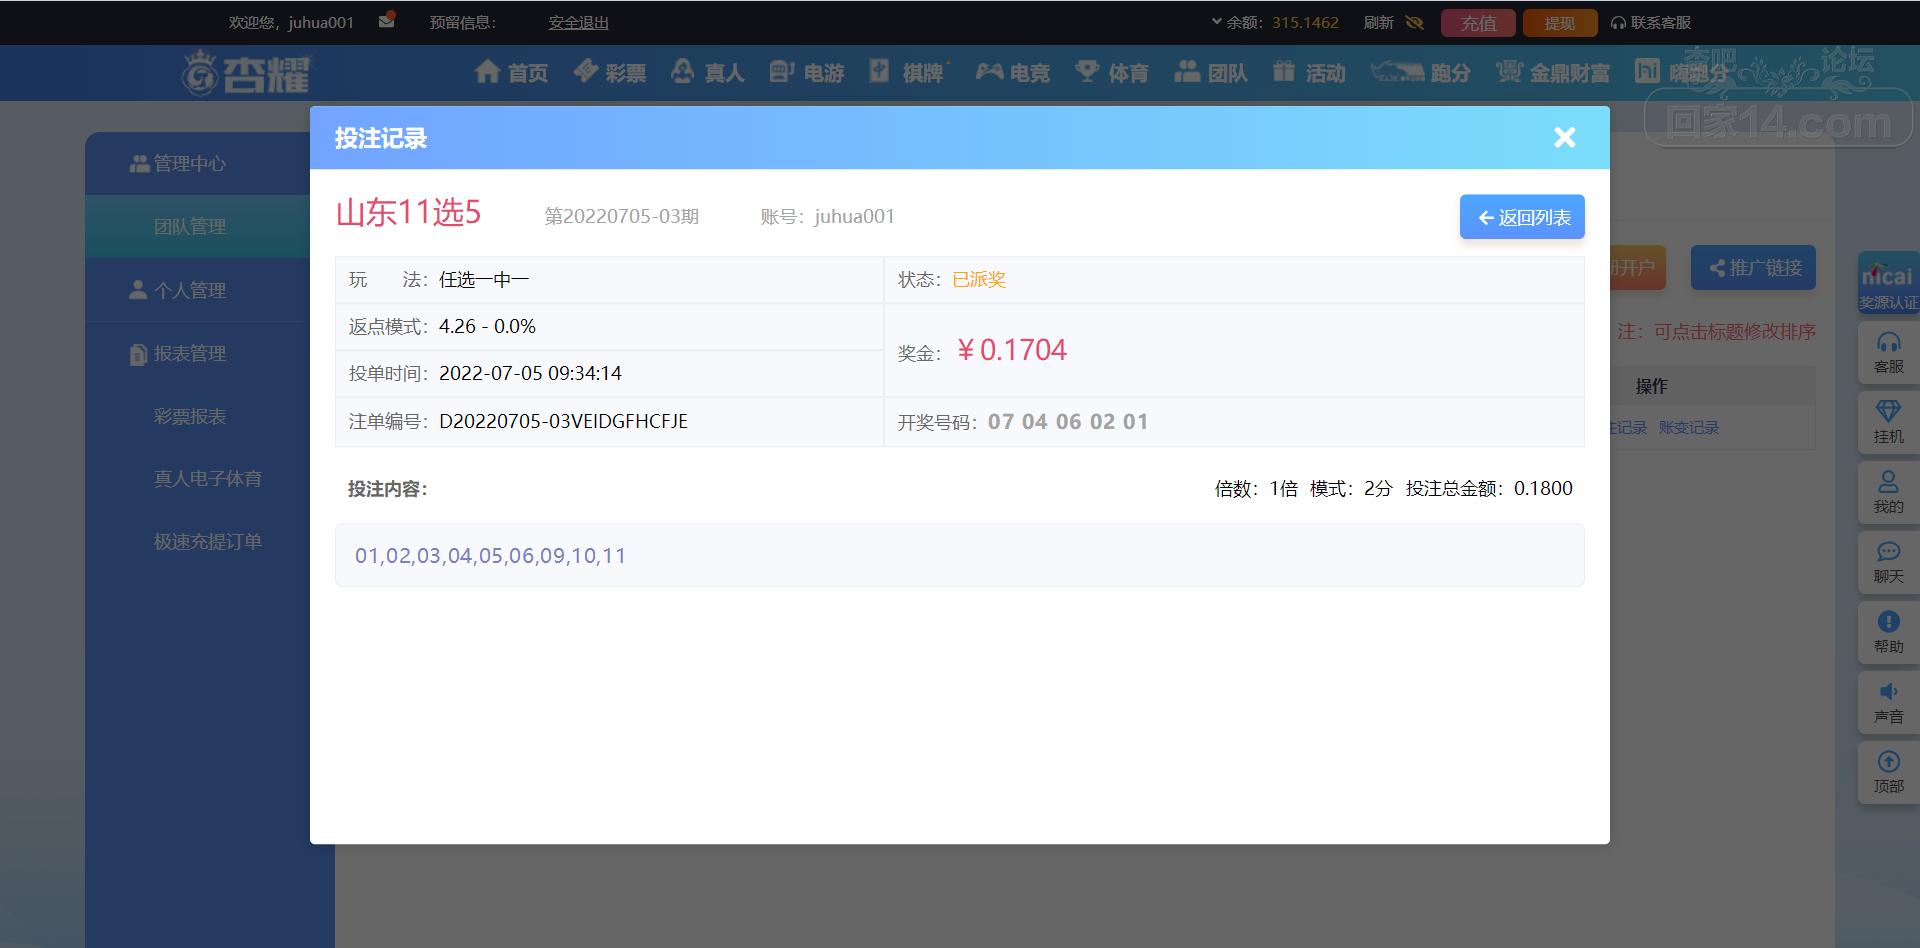Viewport: 1920px width, 948px height.
Task: Open the 体育 sports menu
Action: point(1111,72)
